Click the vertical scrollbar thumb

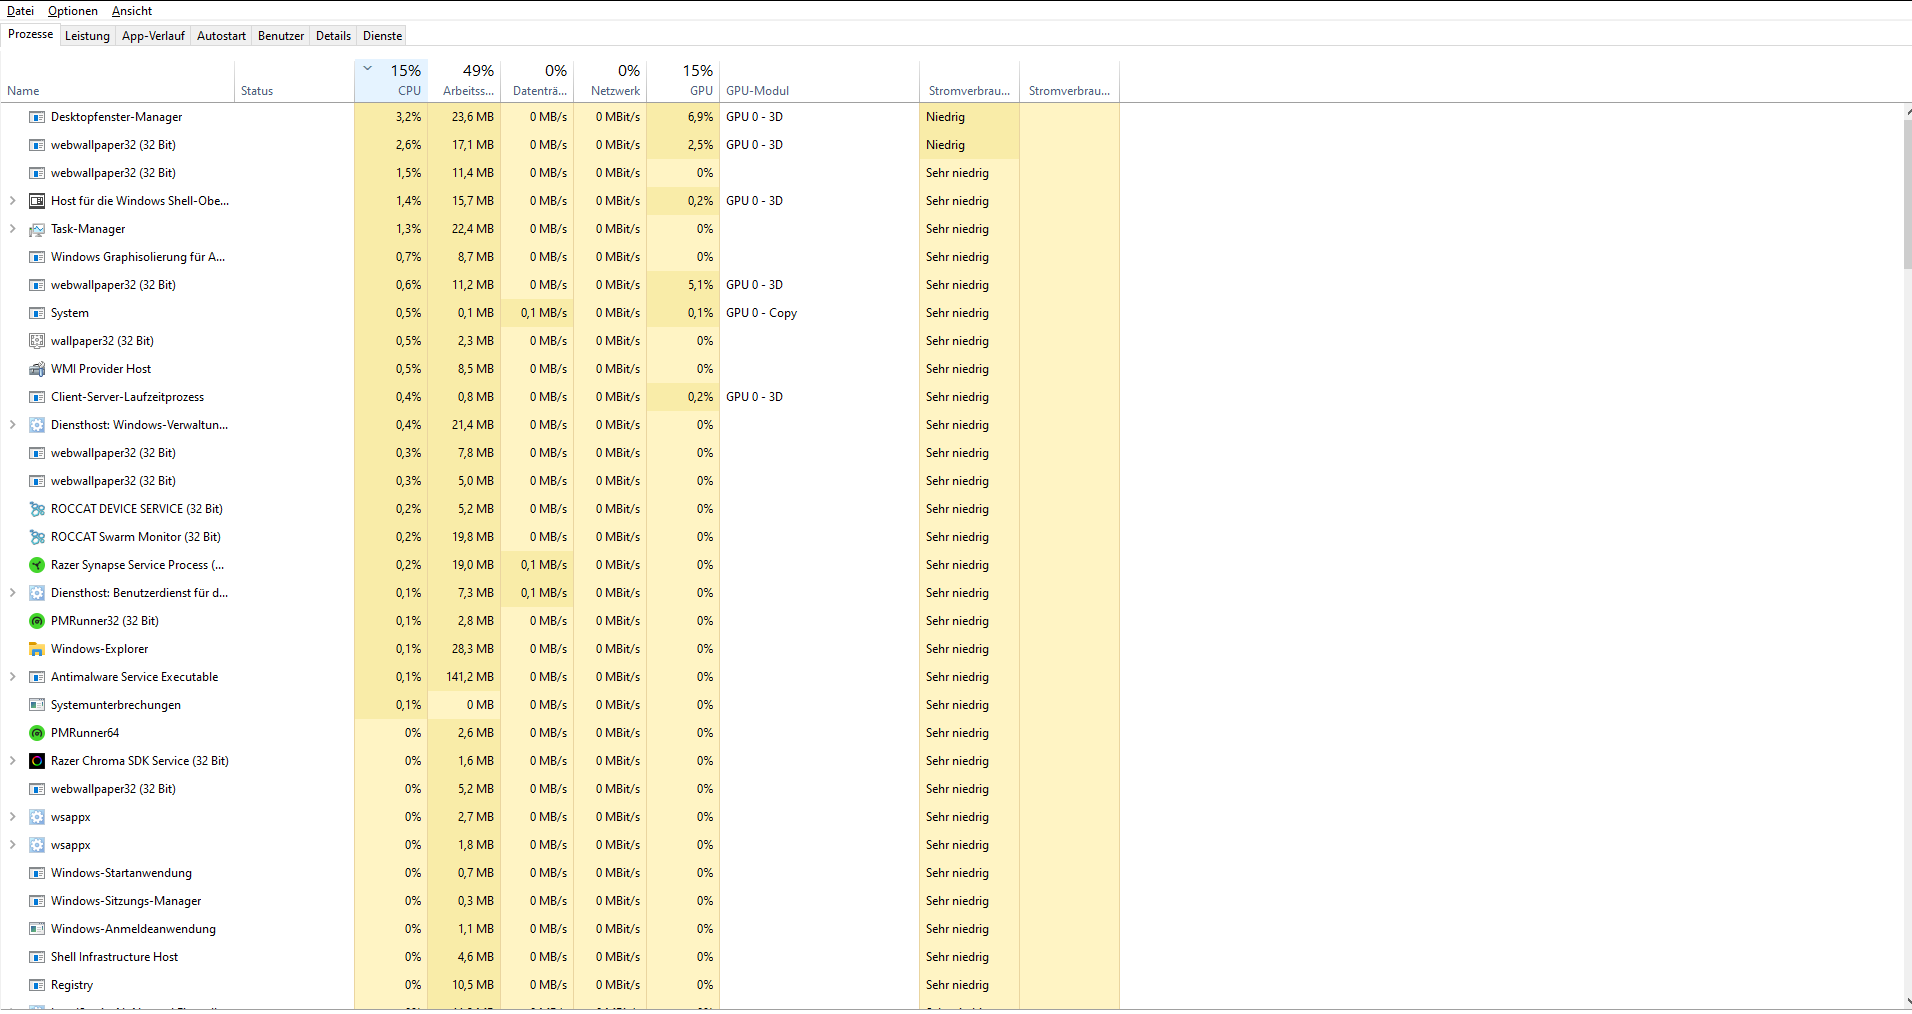pyautogui.click(x=1907, y=194)
